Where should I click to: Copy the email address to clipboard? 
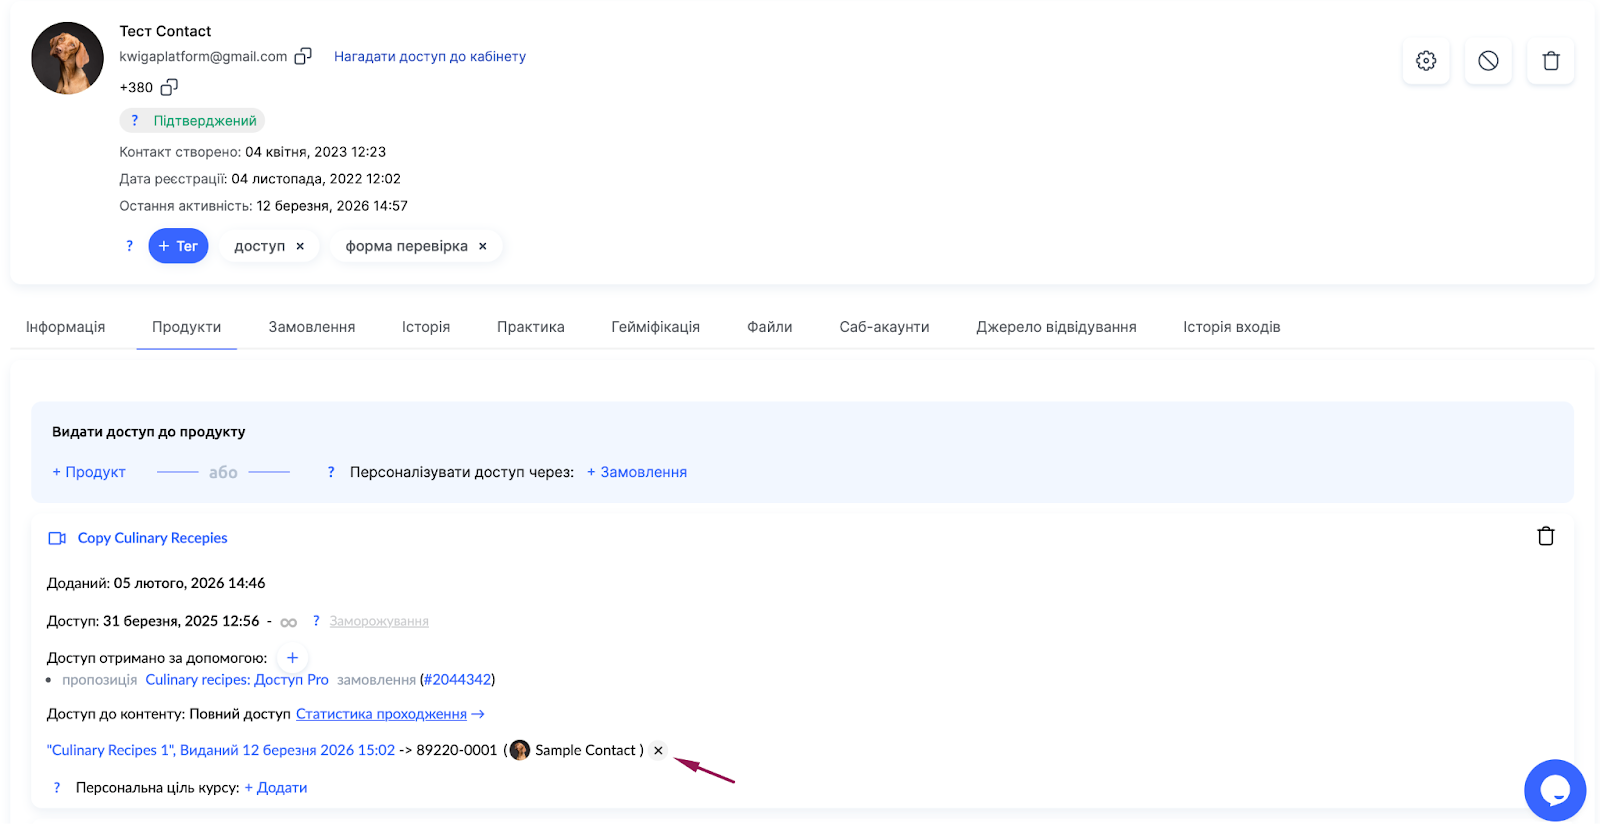point(303,56)
